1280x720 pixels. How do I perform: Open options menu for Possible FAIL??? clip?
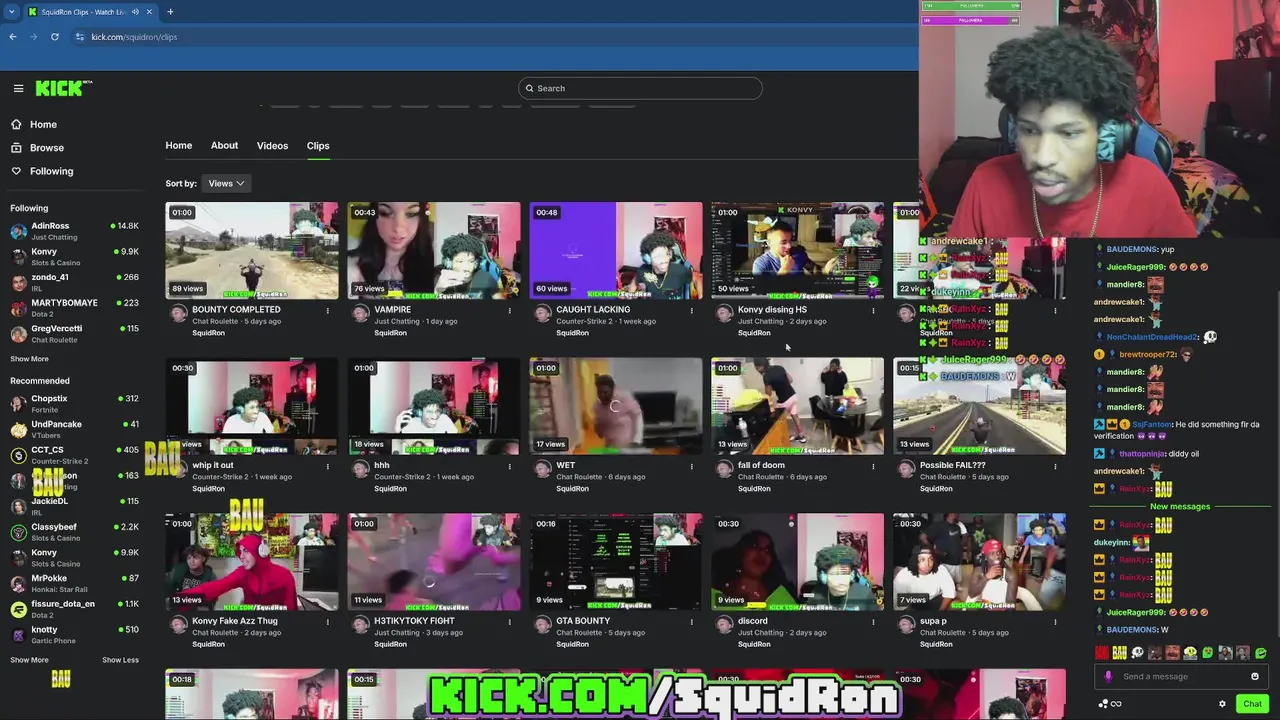pos(1055,466)
